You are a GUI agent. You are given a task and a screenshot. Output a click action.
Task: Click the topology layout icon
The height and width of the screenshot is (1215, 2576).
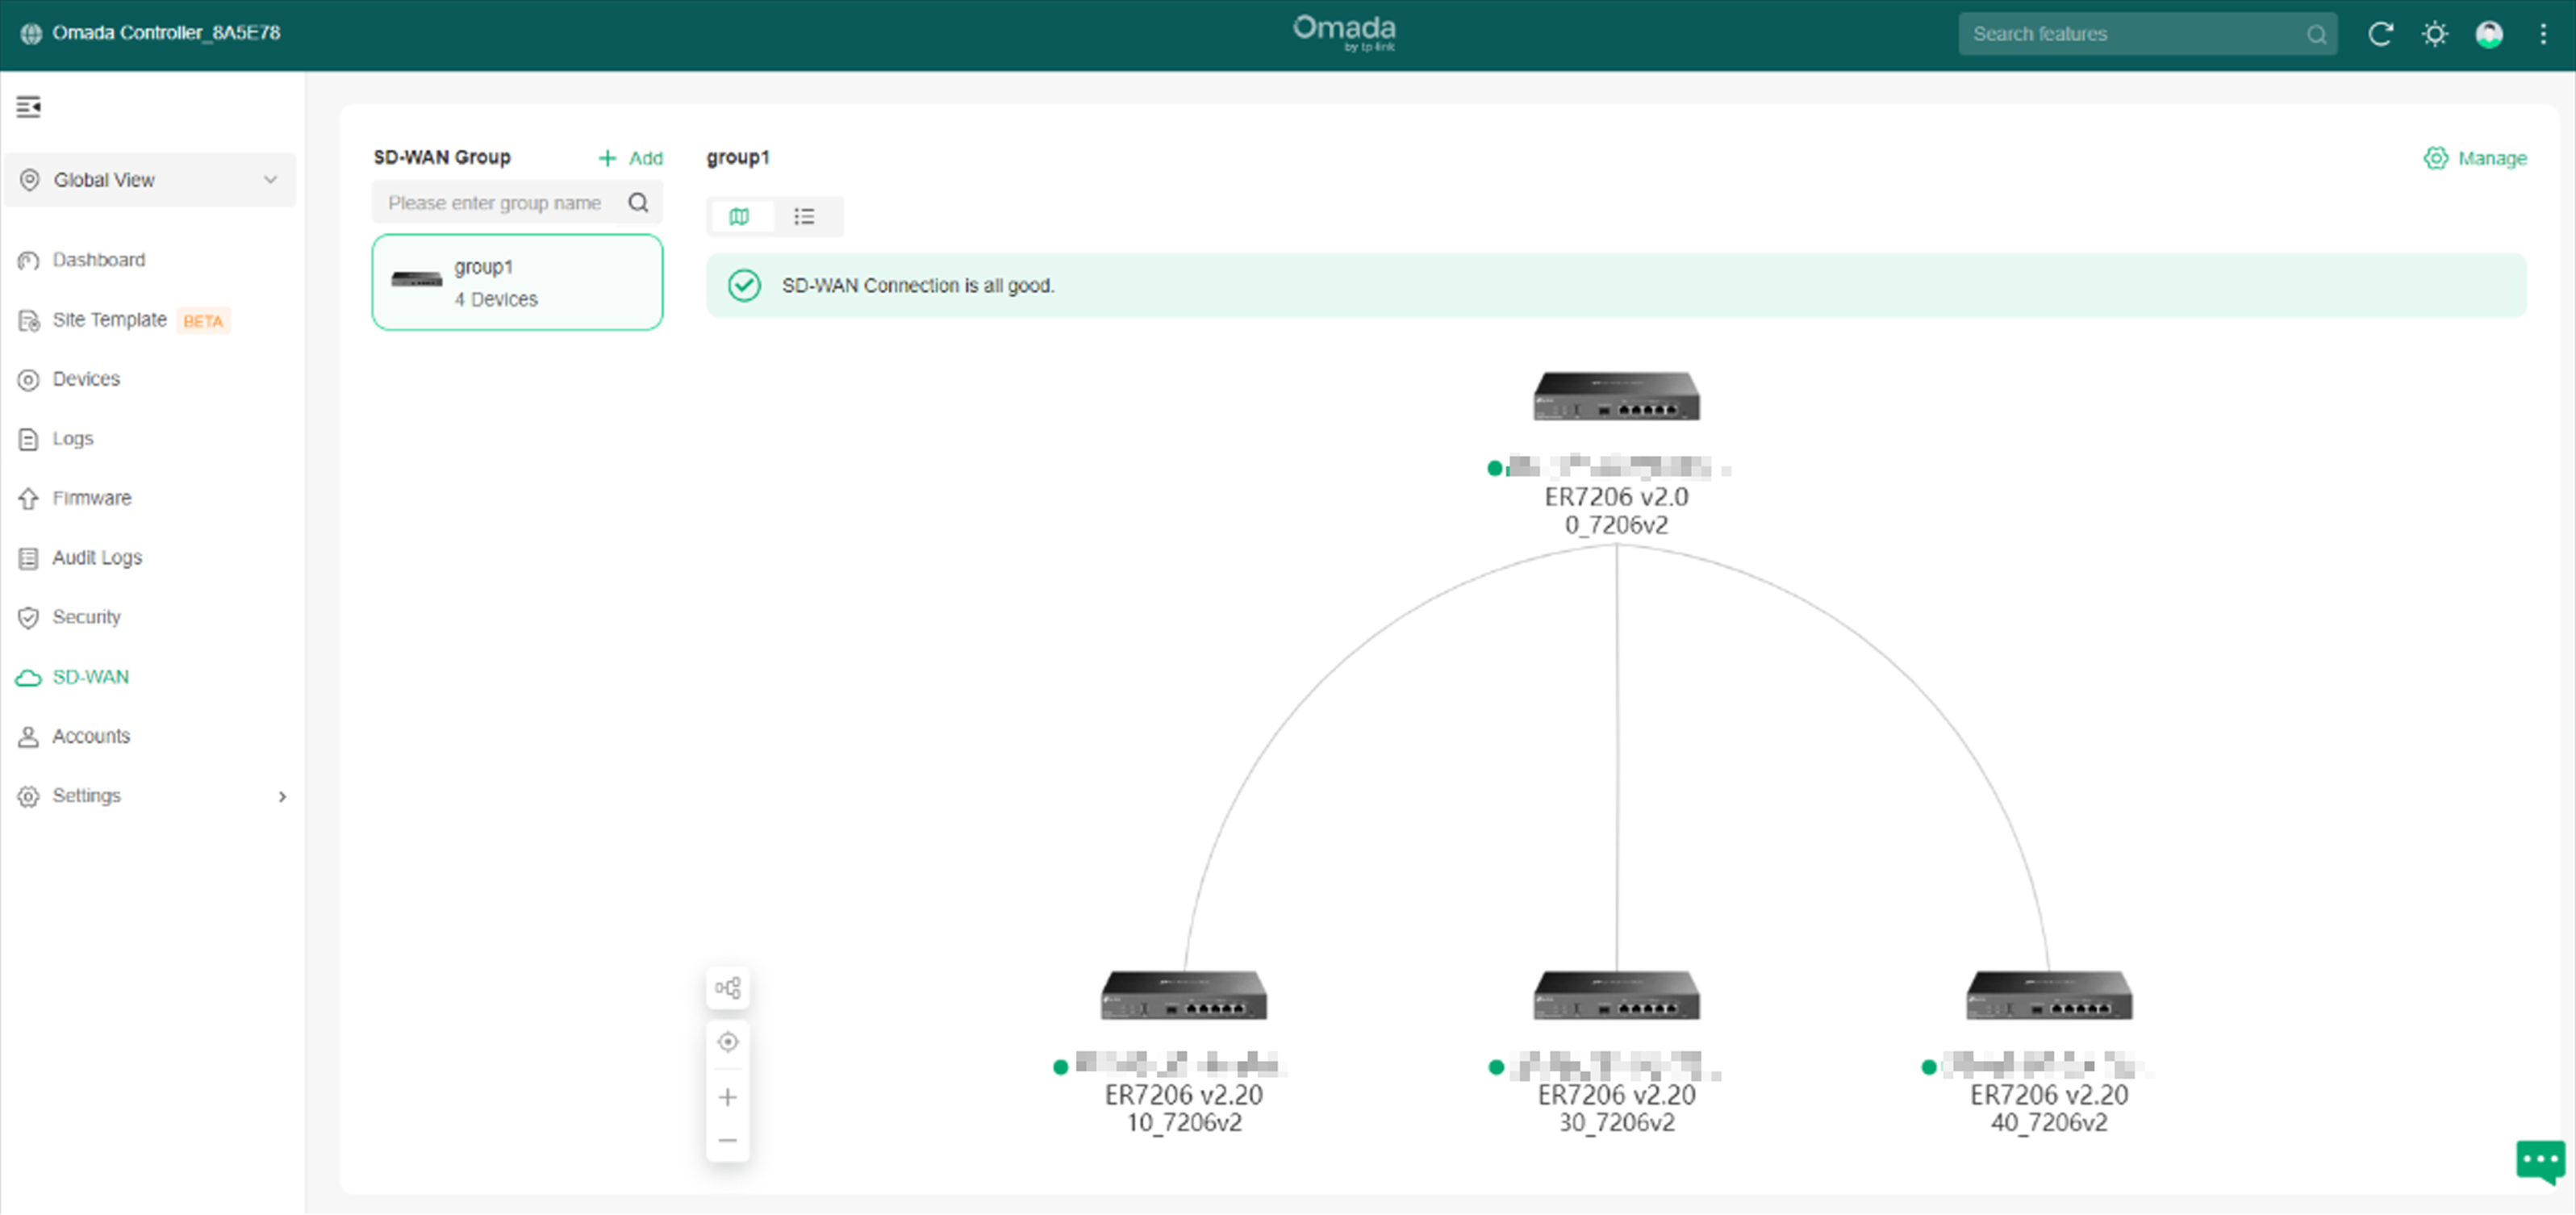coord(728,989)
